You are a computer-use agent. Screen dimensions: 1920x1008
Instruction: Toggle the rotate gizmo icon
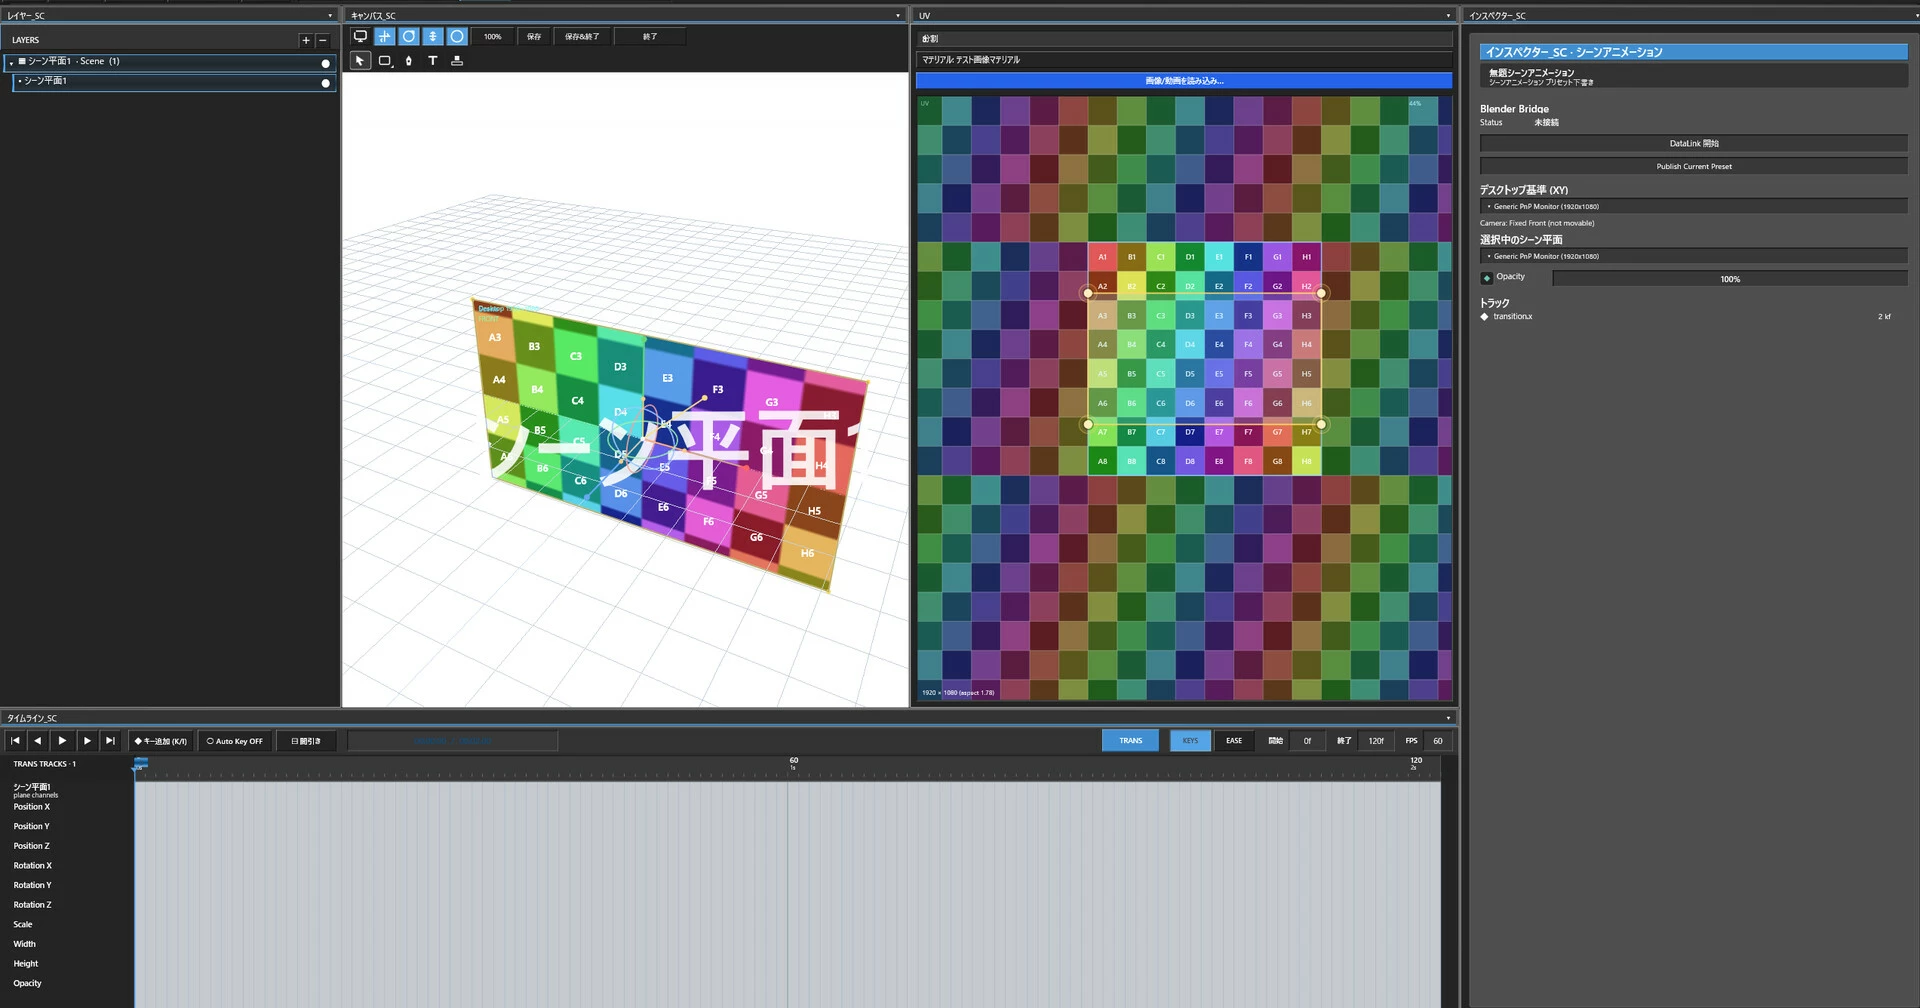tap(409, 36)
